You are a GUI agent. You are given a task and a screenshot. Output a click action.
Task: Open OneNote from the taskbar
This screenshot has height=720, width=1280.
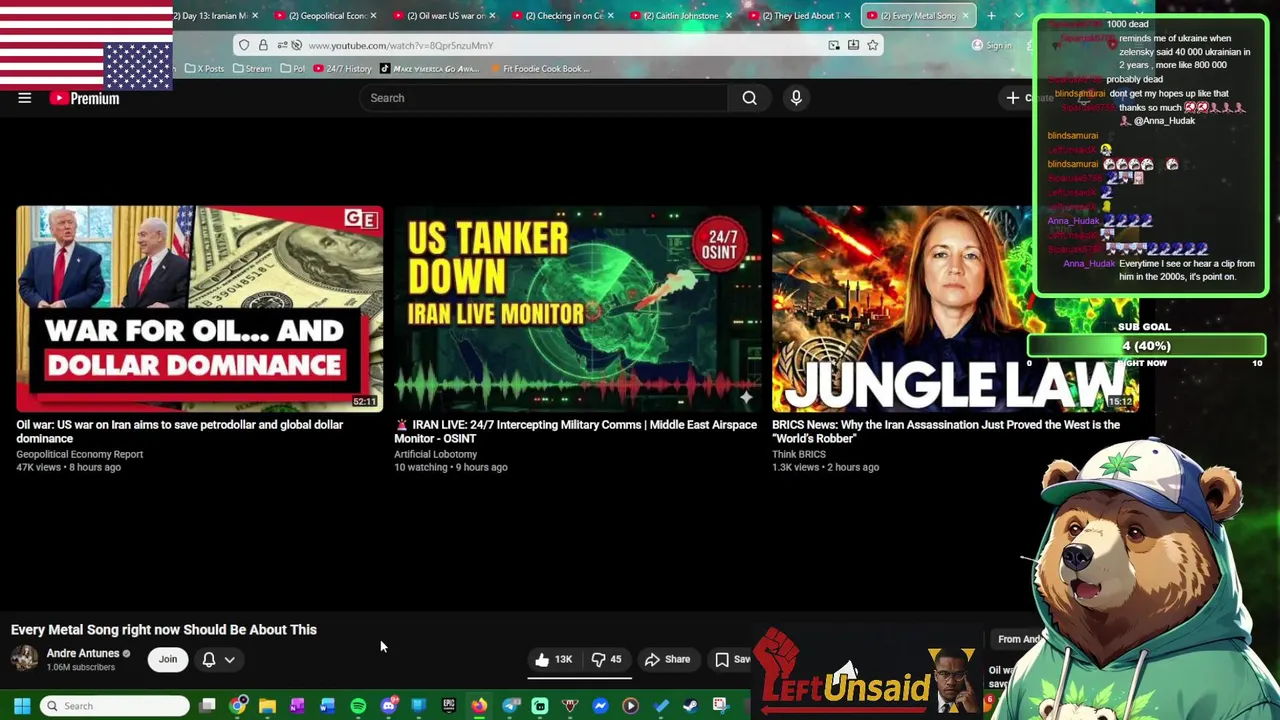click(297, 706)
